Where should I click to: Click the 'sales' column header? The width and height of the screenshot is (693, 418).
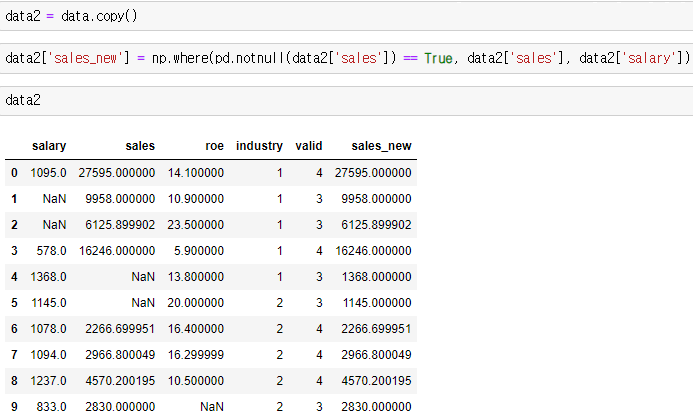[x=140, y=146]
